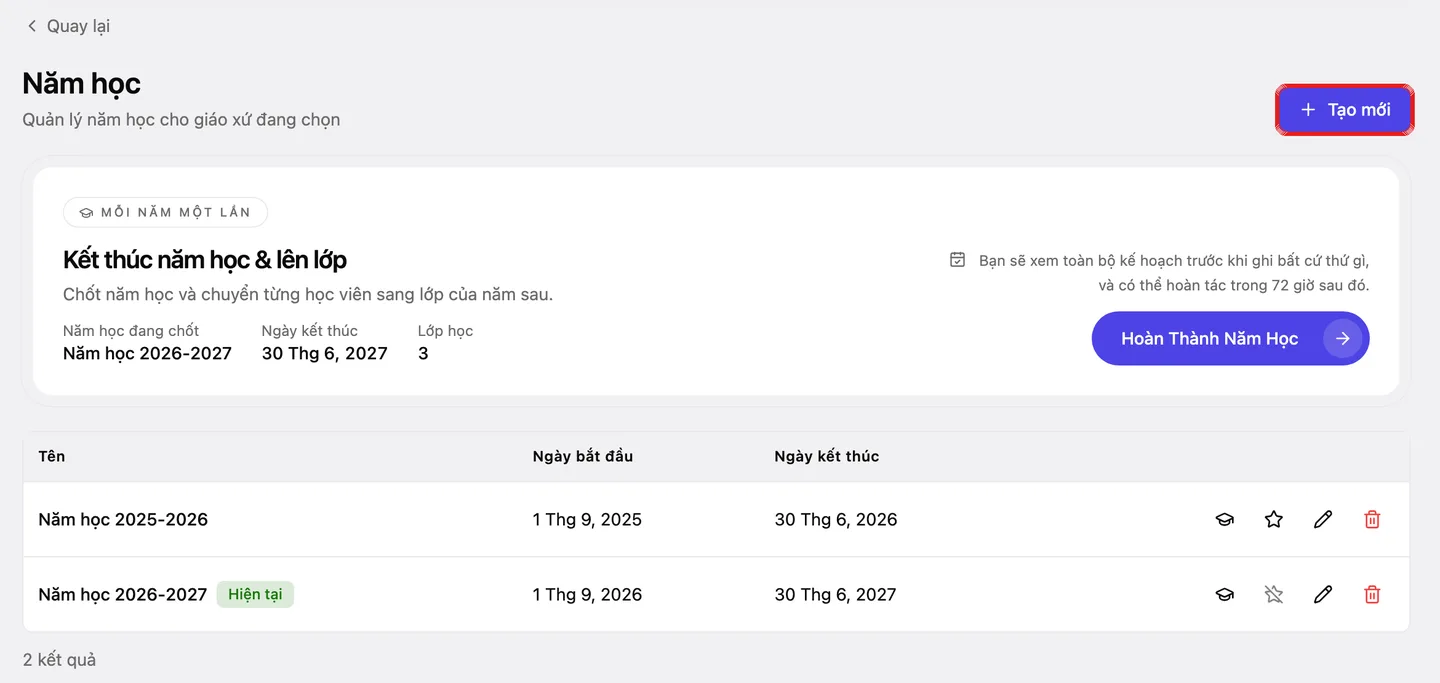Select the Năm học 2025-2026 row name
Image resolution: width=1440 pixels, height=683 pixels.
pos(123,519)
